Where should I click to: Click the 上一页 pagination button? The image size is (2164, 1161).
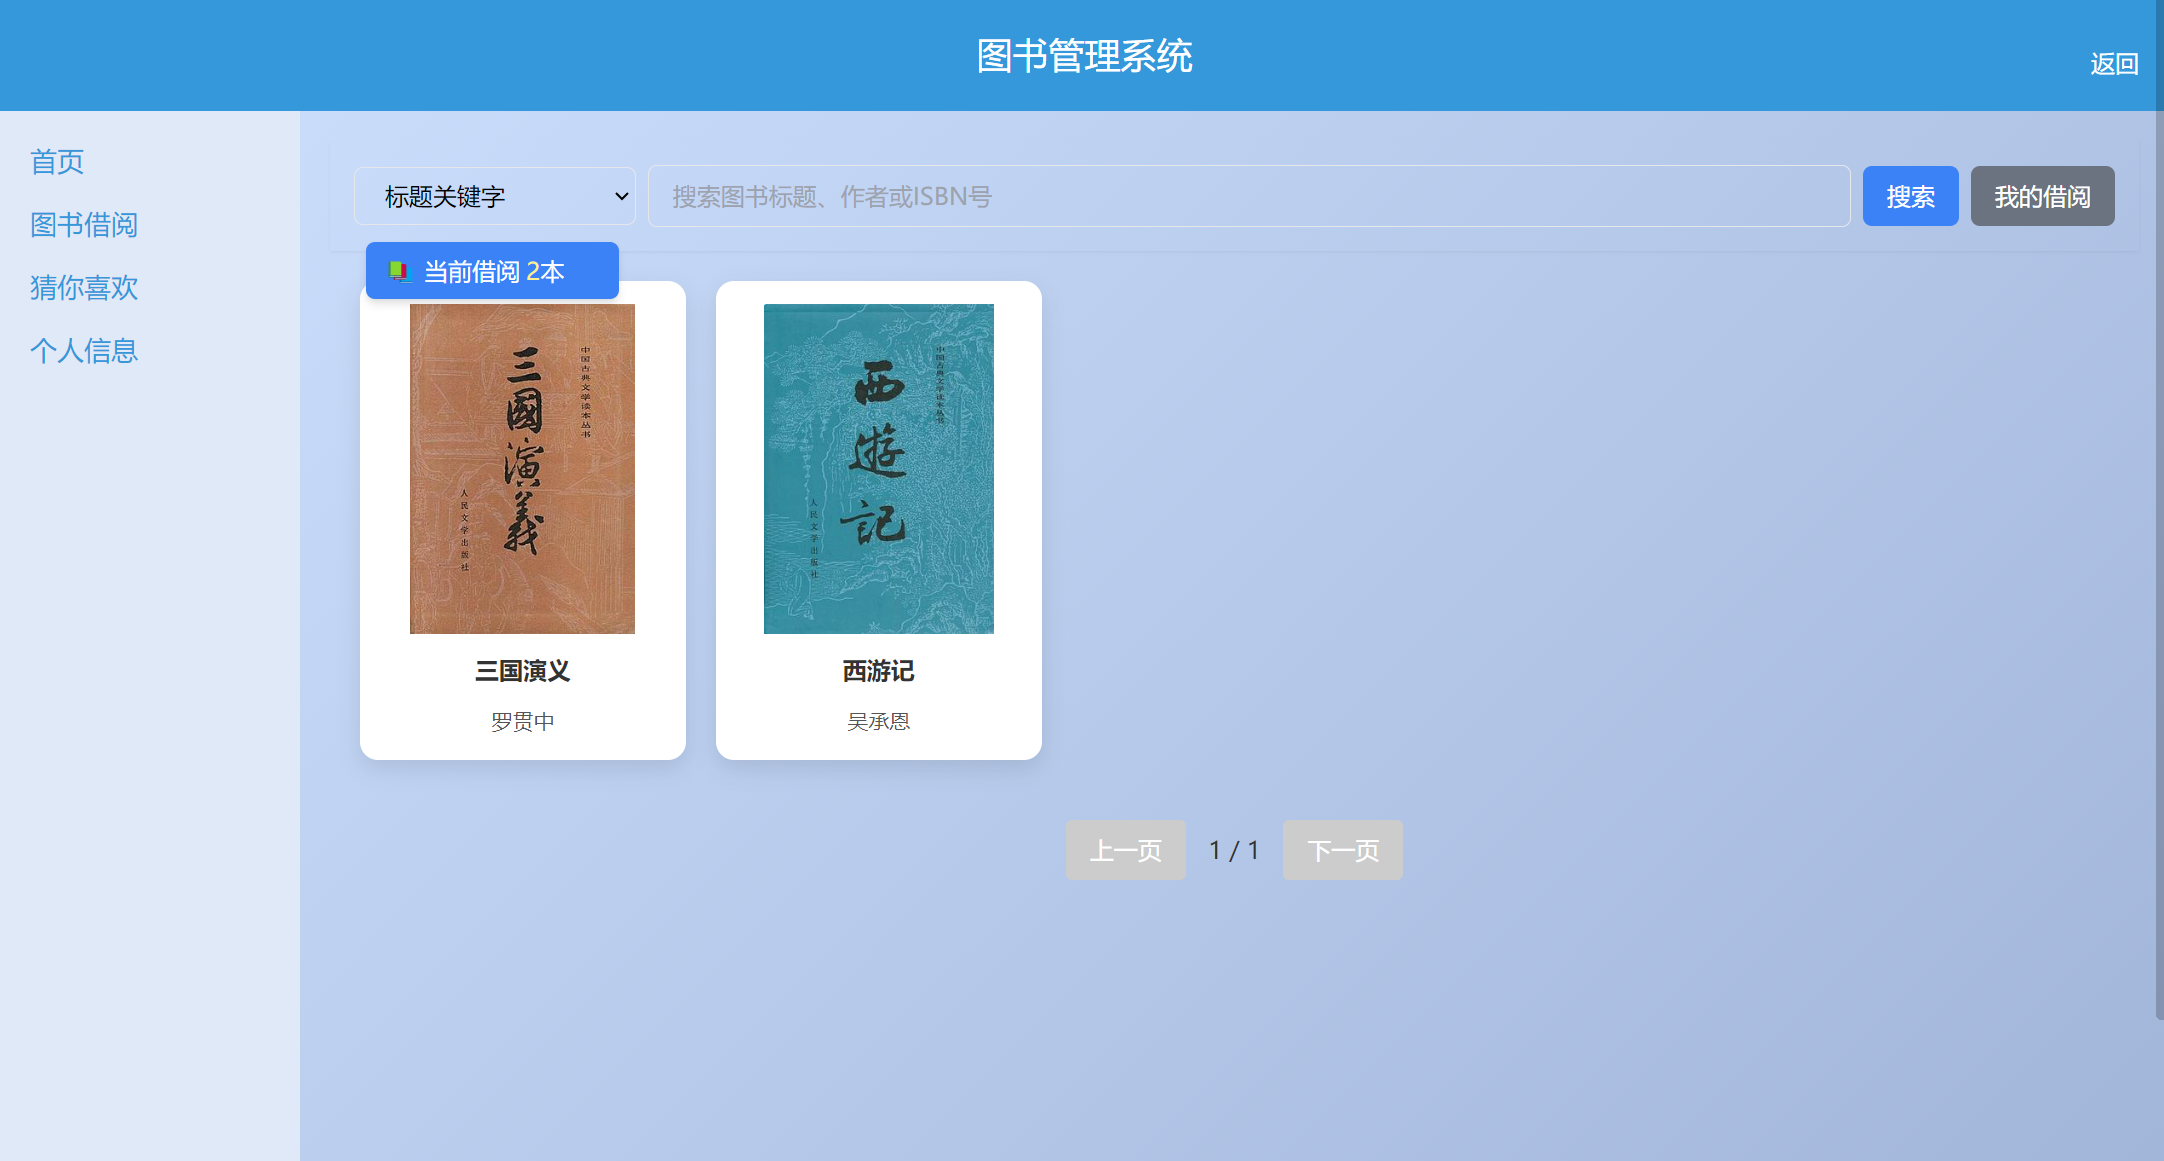[1125, 850]
